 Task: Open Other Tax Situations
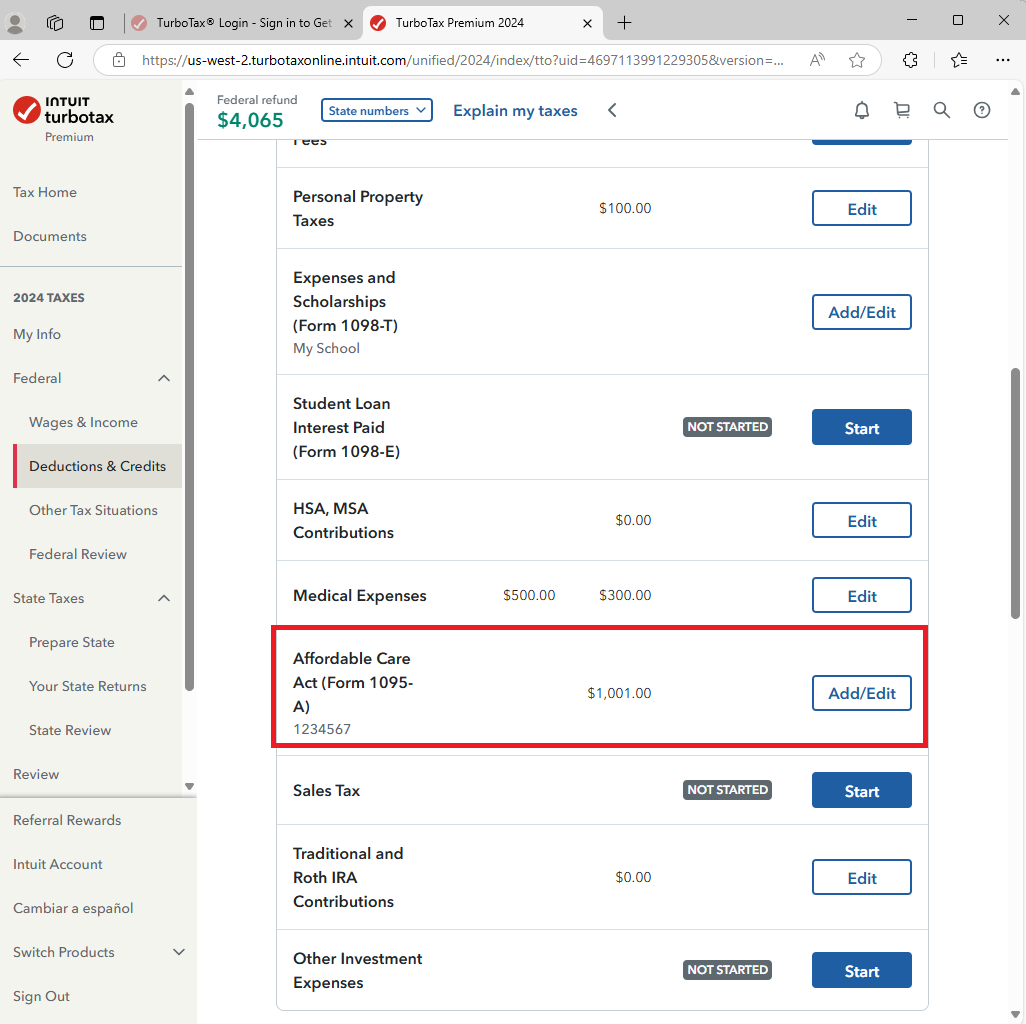pyautogui.click(x=93, y=510)
